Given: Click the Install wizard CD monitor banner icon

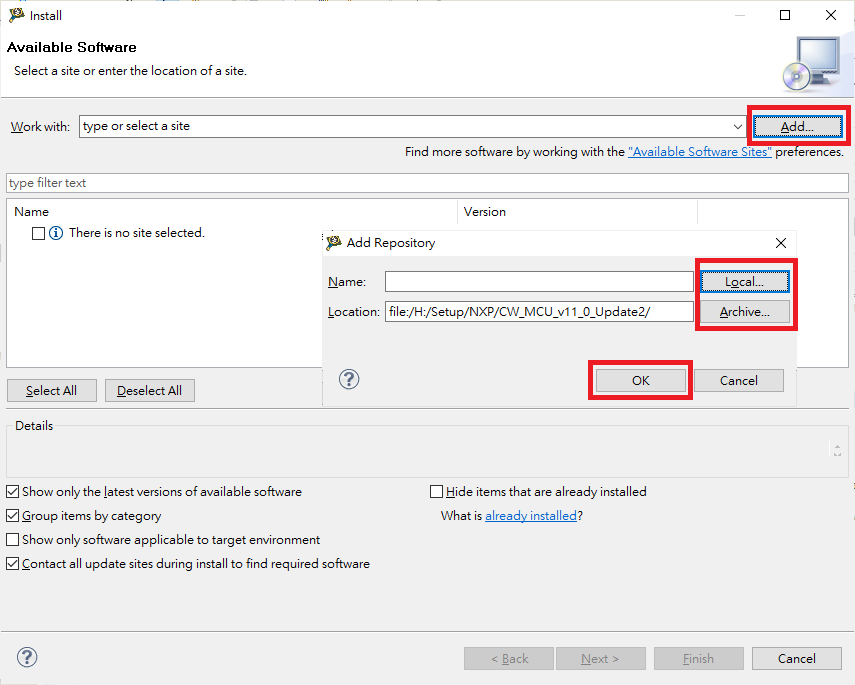Looking at the screenshot, I should [809, 63].
